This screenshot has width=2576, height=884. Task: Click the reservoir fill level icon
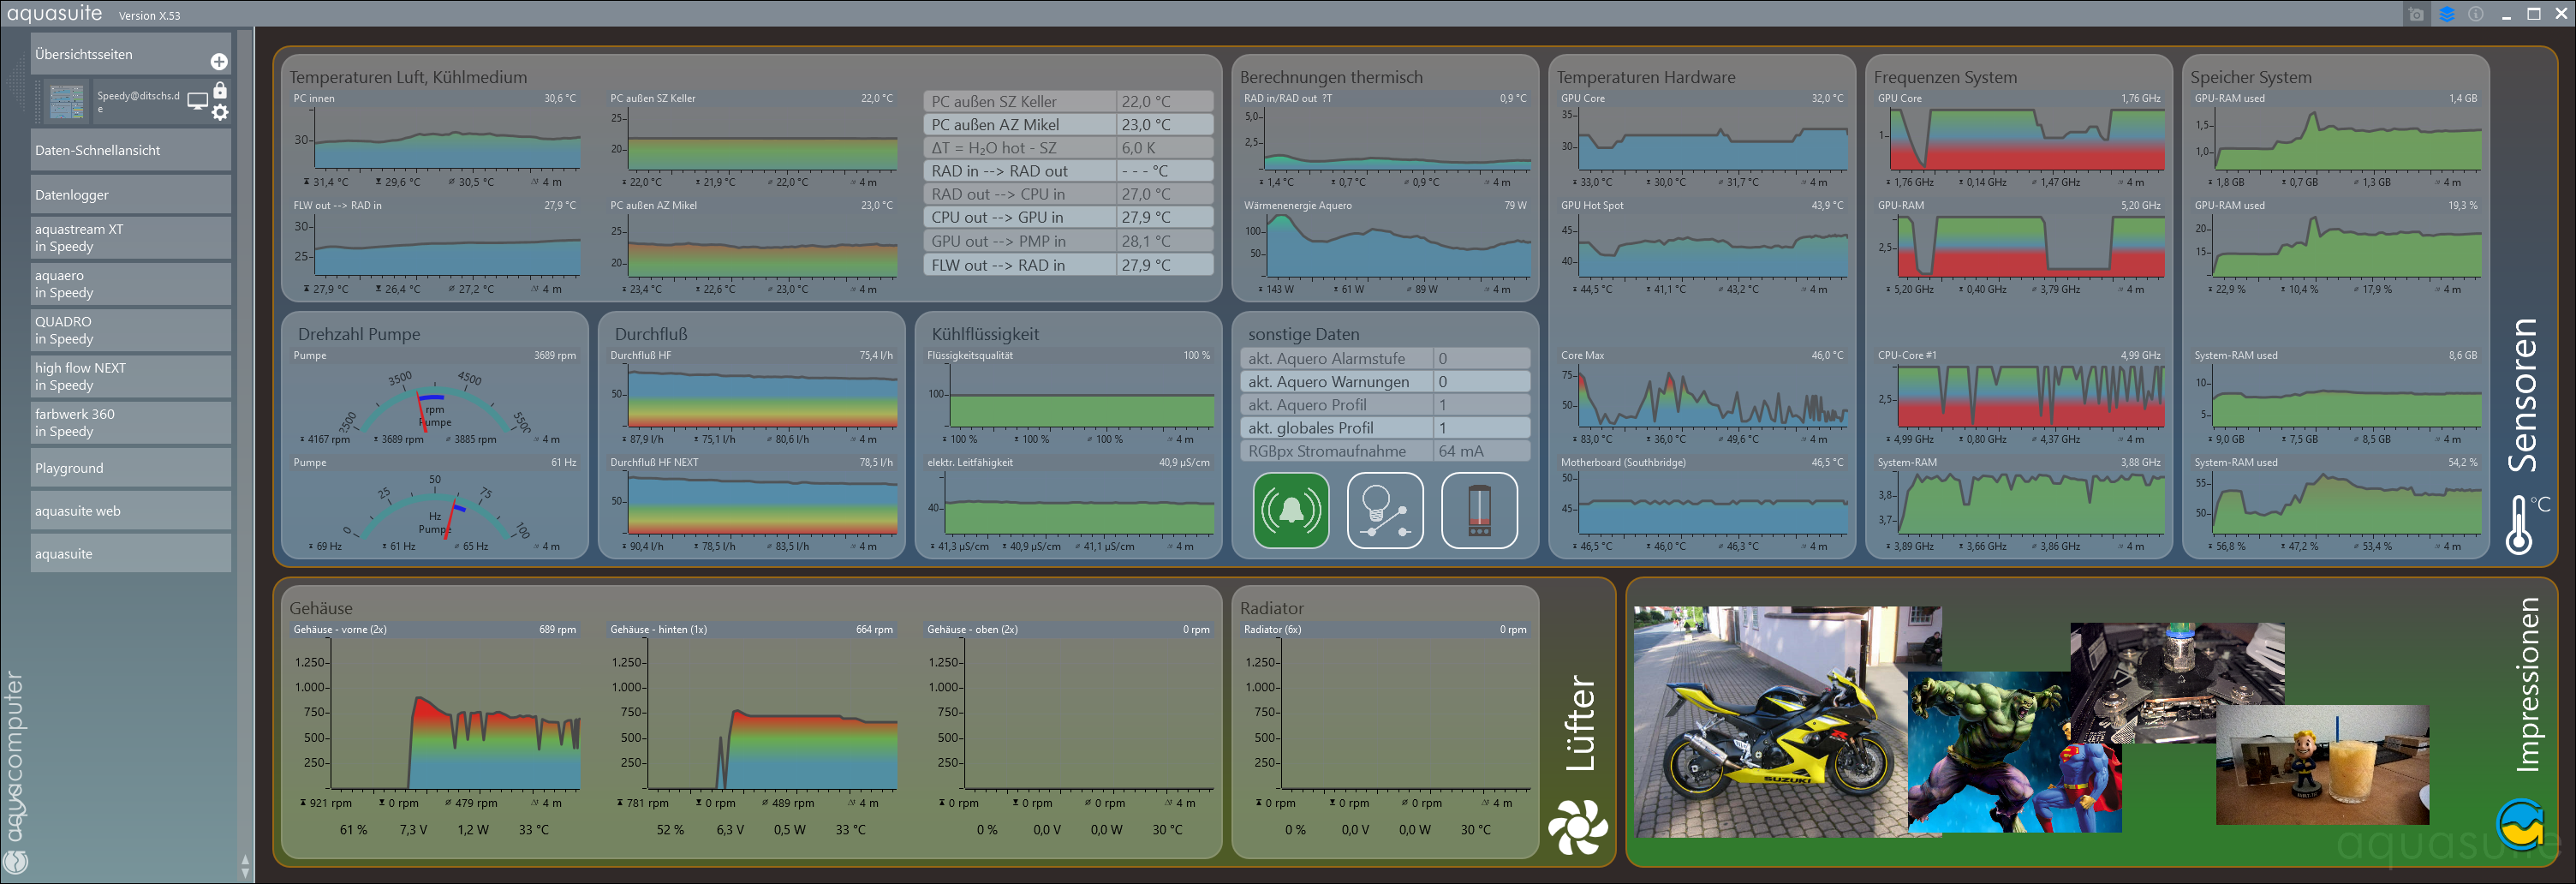(1478, 511)
